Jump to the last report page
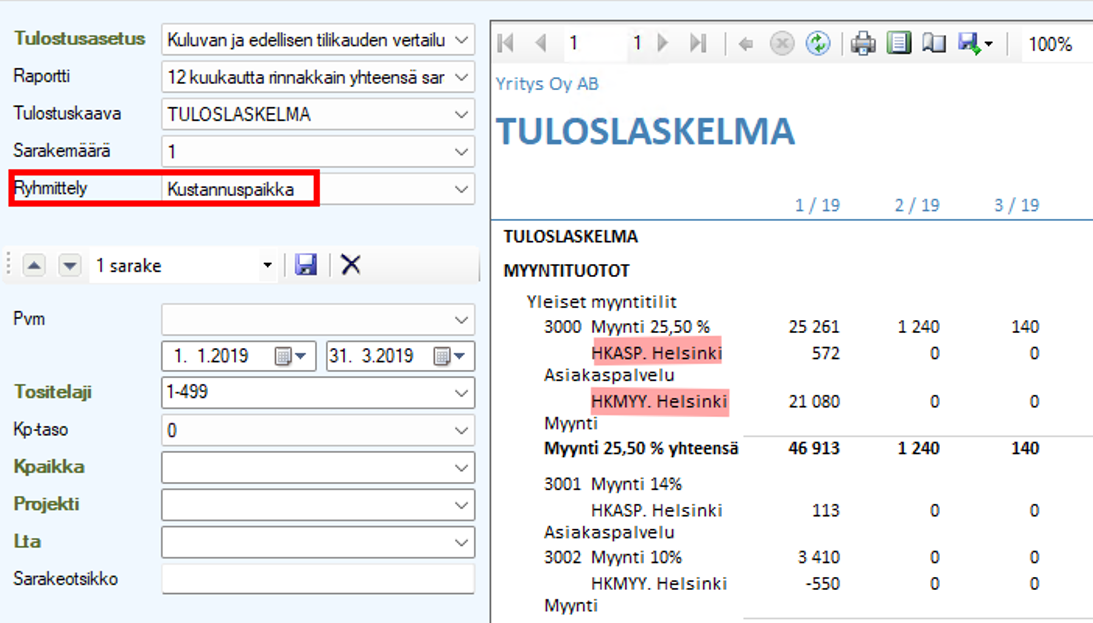This screenshot has height=623, width=1093. 697,44
